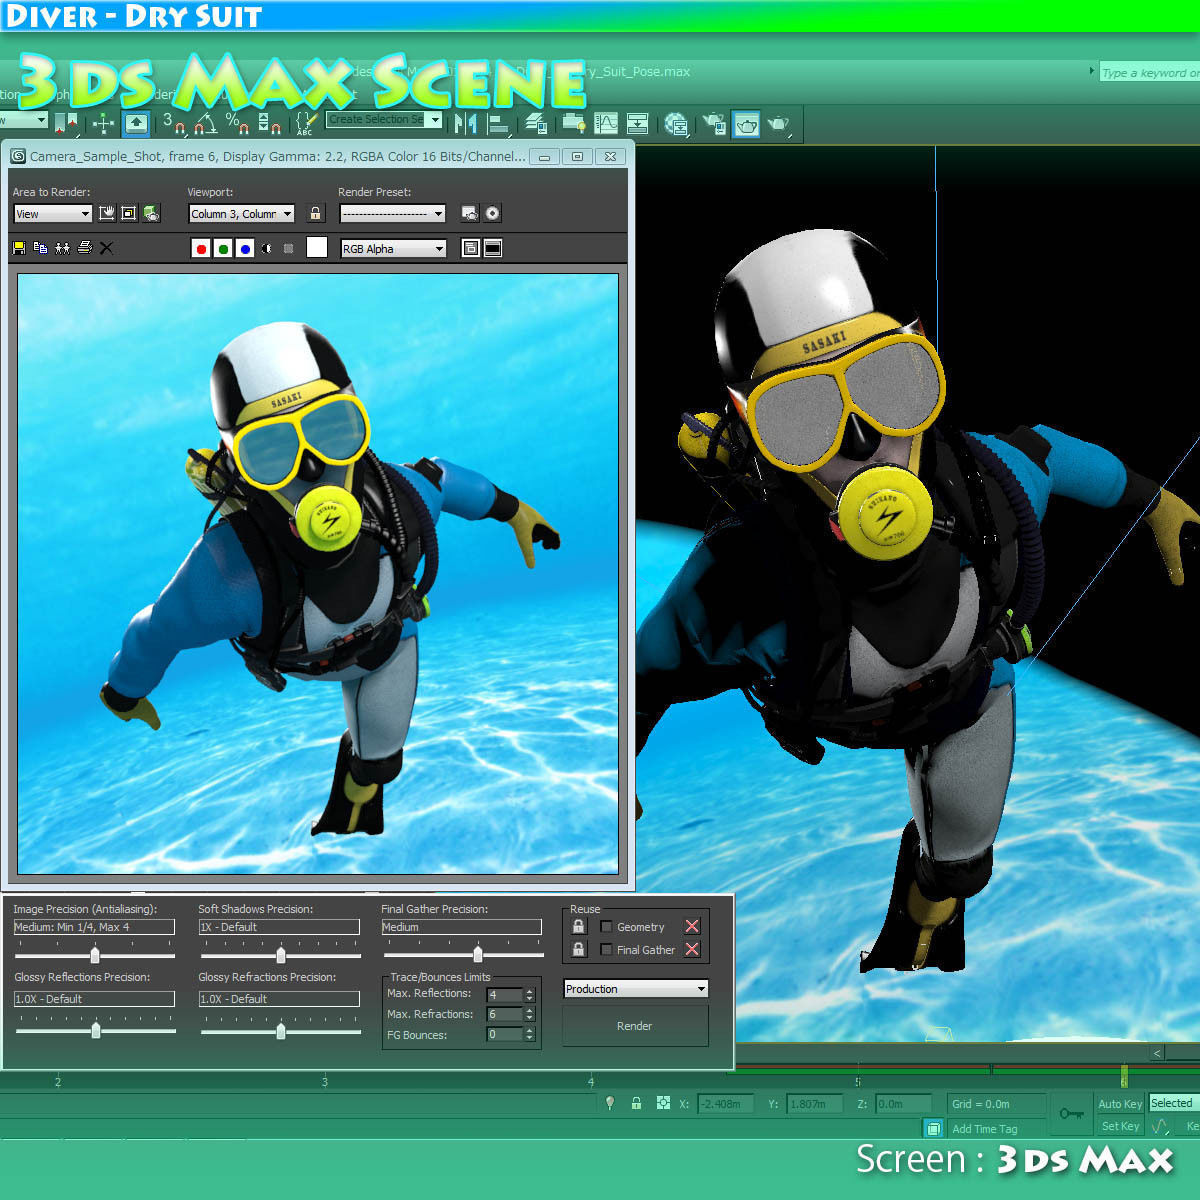This screenshot has height=1200, width=1200.
Task: Display the alpha channel
Action: coord(267,248)
